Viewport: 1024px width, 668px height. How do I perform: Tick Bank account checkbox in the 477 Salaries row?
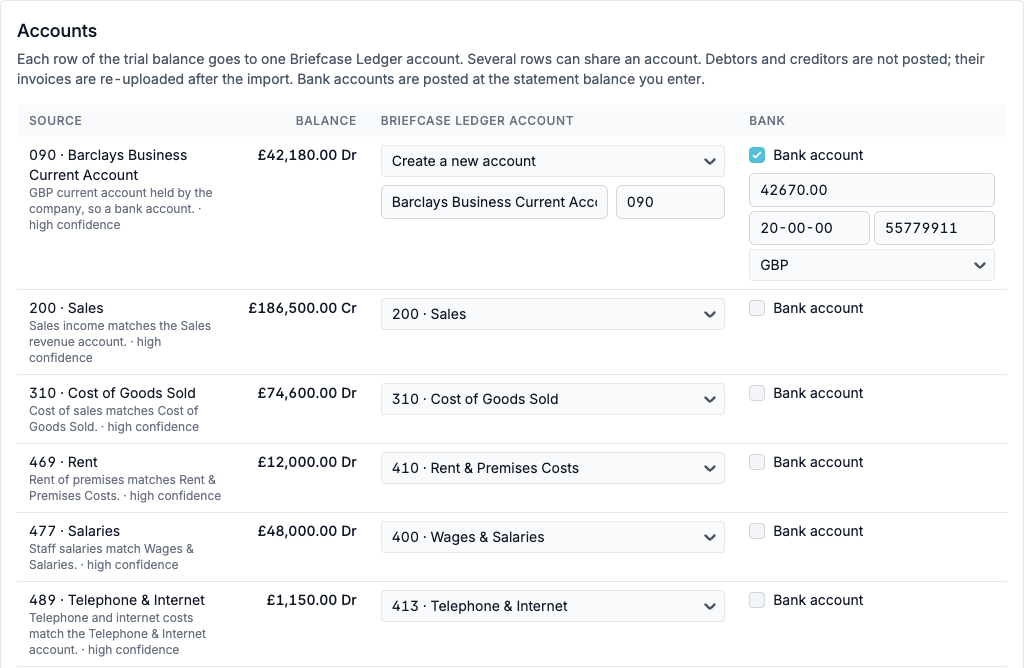pos(757,531)
